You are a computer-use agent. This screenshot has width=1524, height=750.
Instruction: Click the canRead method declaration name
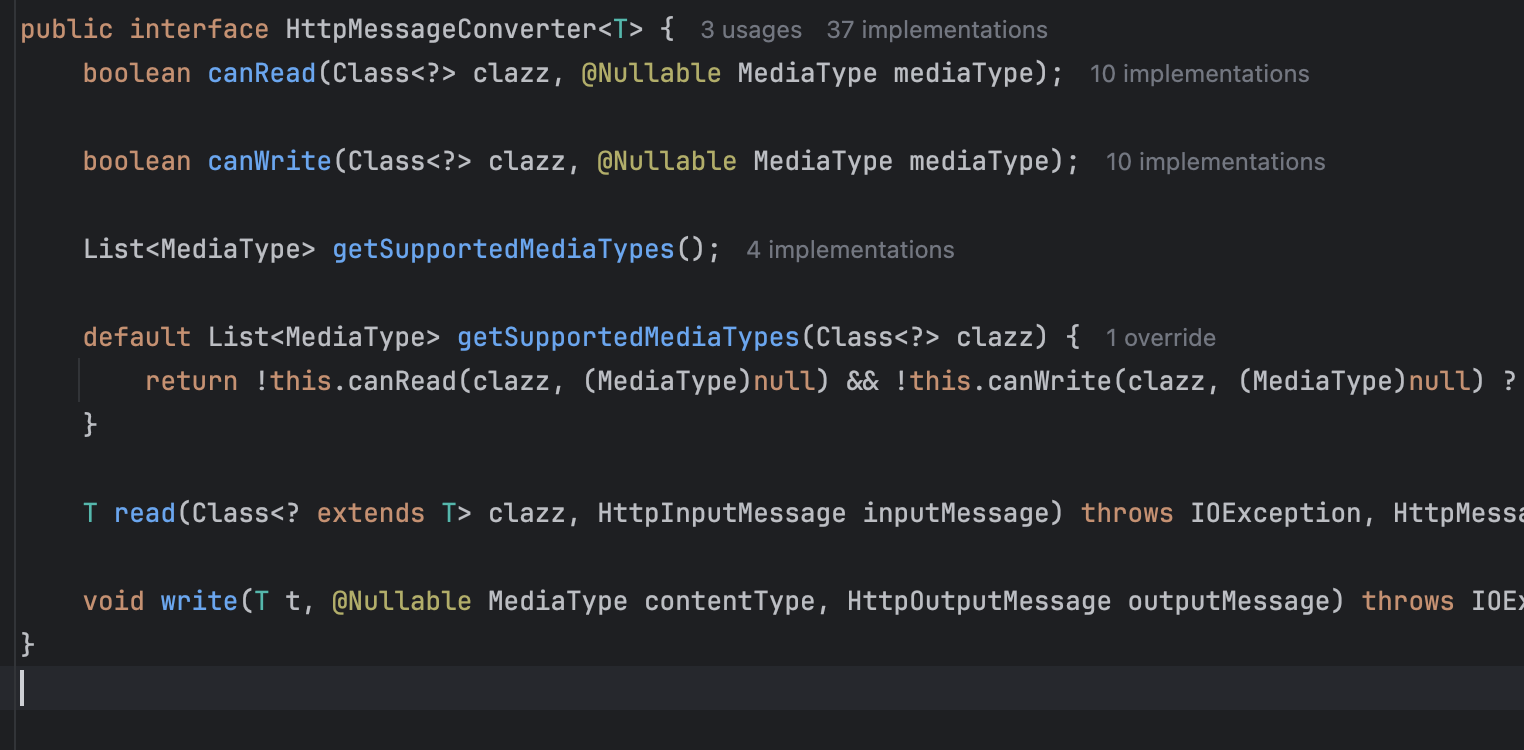[262, 74]
